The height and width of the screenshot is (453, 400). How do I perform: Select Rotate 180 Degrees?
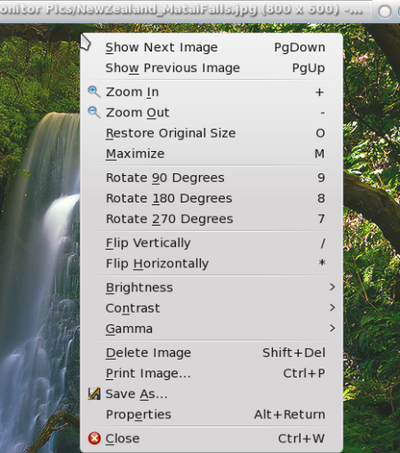click(x=211, y=198)
